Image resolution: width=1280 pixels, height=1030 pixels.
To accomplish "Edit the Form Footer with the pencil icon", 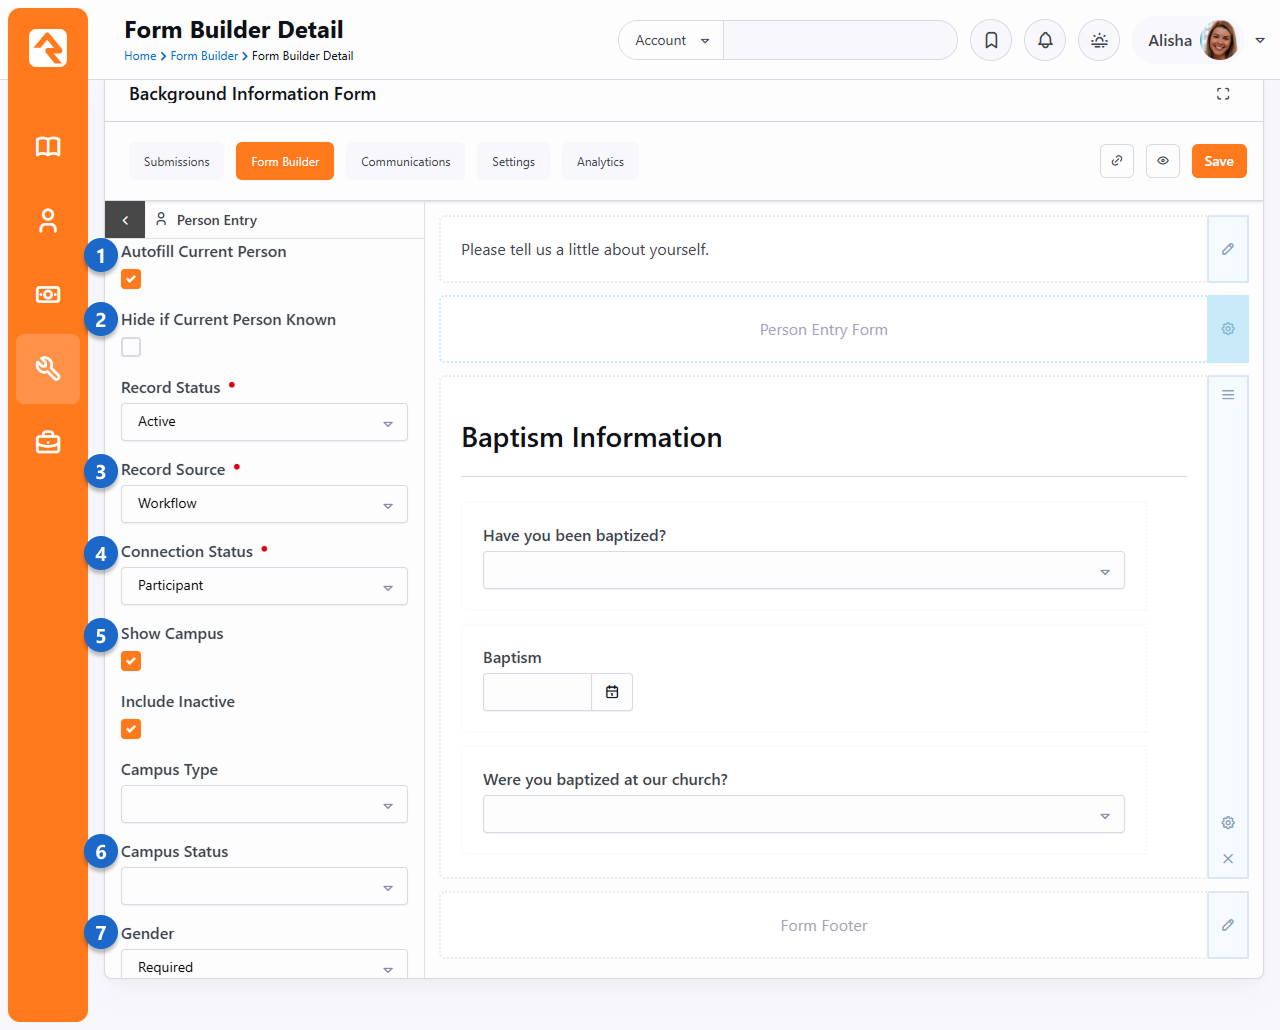I will 1228,925.
